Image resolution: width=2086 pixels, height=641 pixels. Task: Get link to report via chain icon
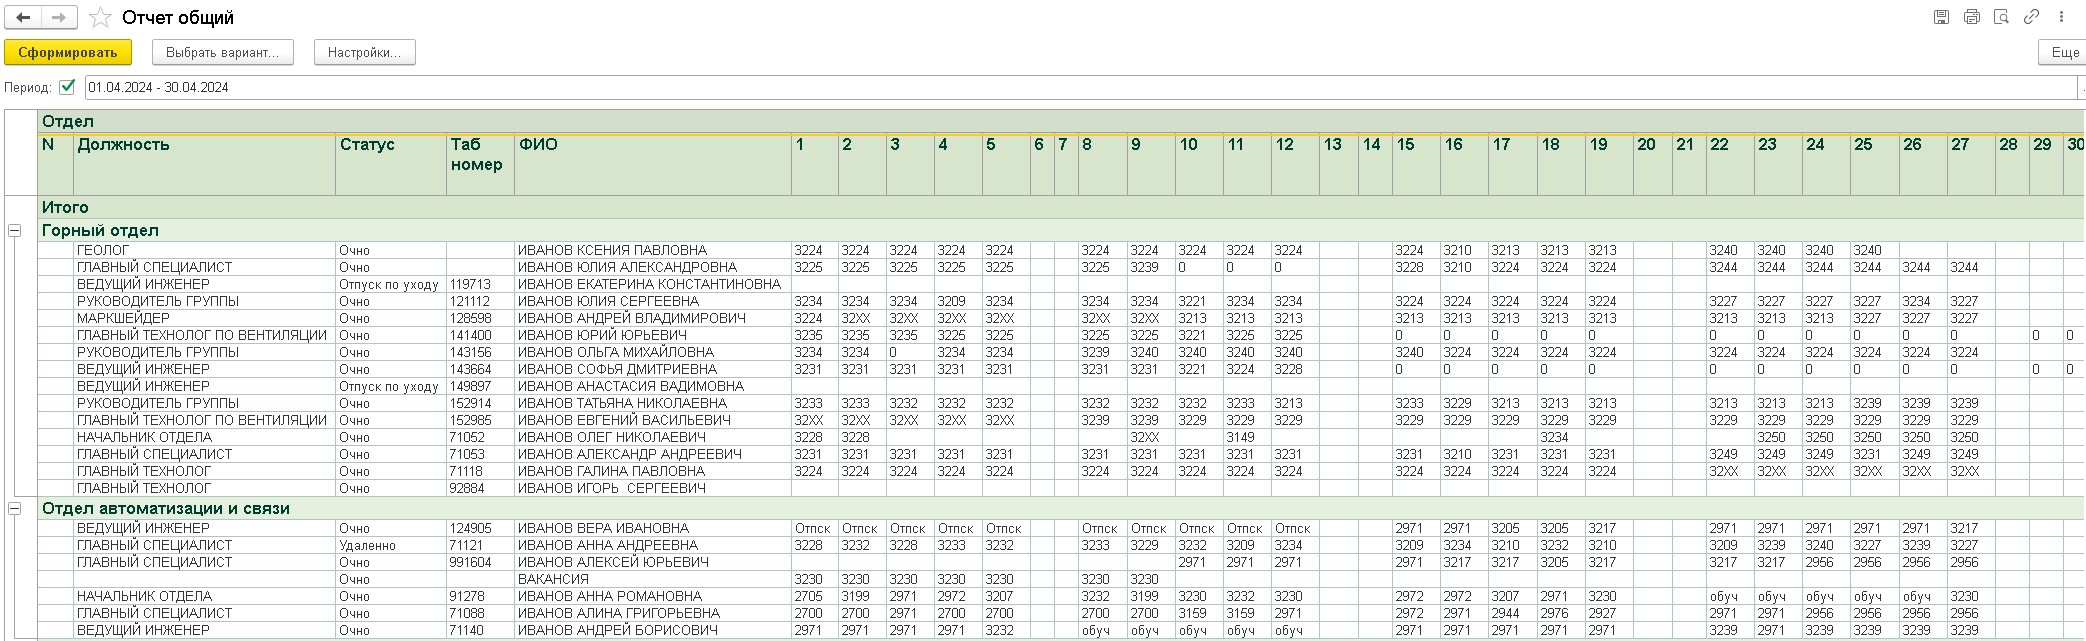(2031, 17)
